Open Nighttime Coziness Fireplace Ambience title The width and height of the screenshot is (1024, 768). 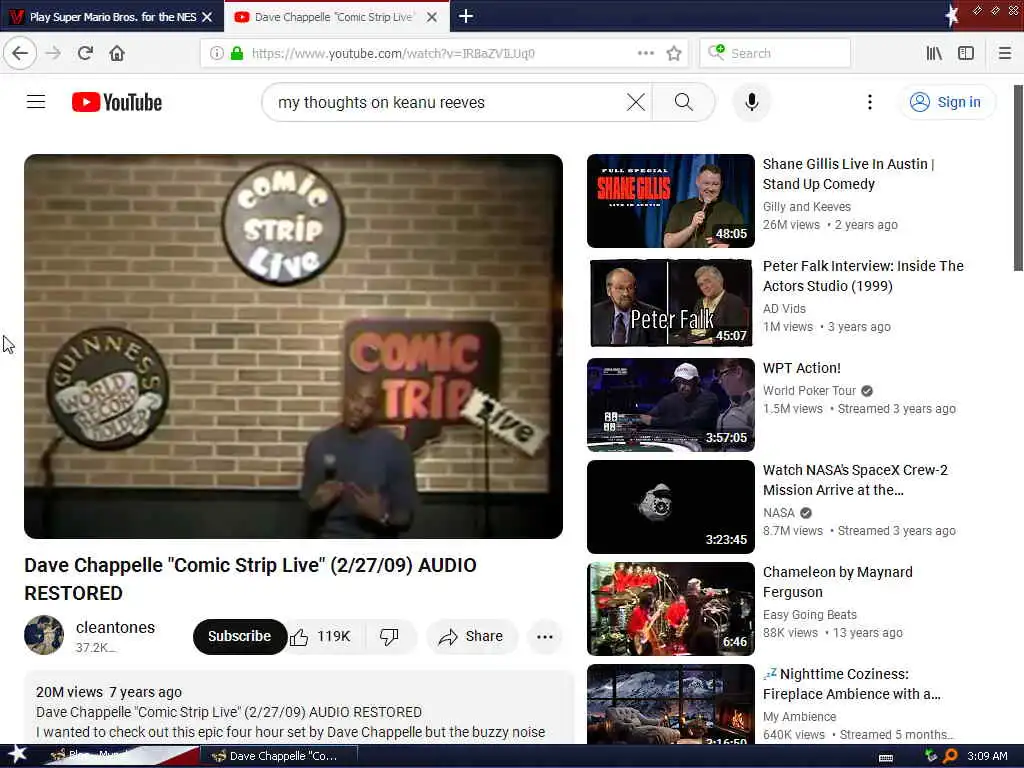pyautogui.click(x=852, y=684)
